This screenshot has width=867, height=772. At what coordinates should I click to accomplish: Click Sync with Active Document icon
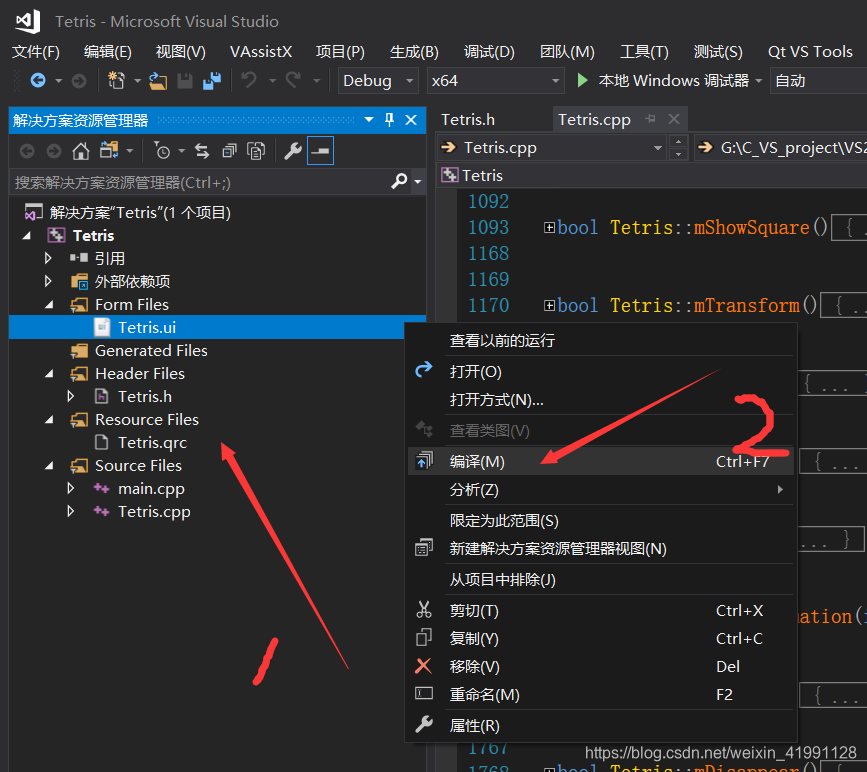[x=202, y=151]
